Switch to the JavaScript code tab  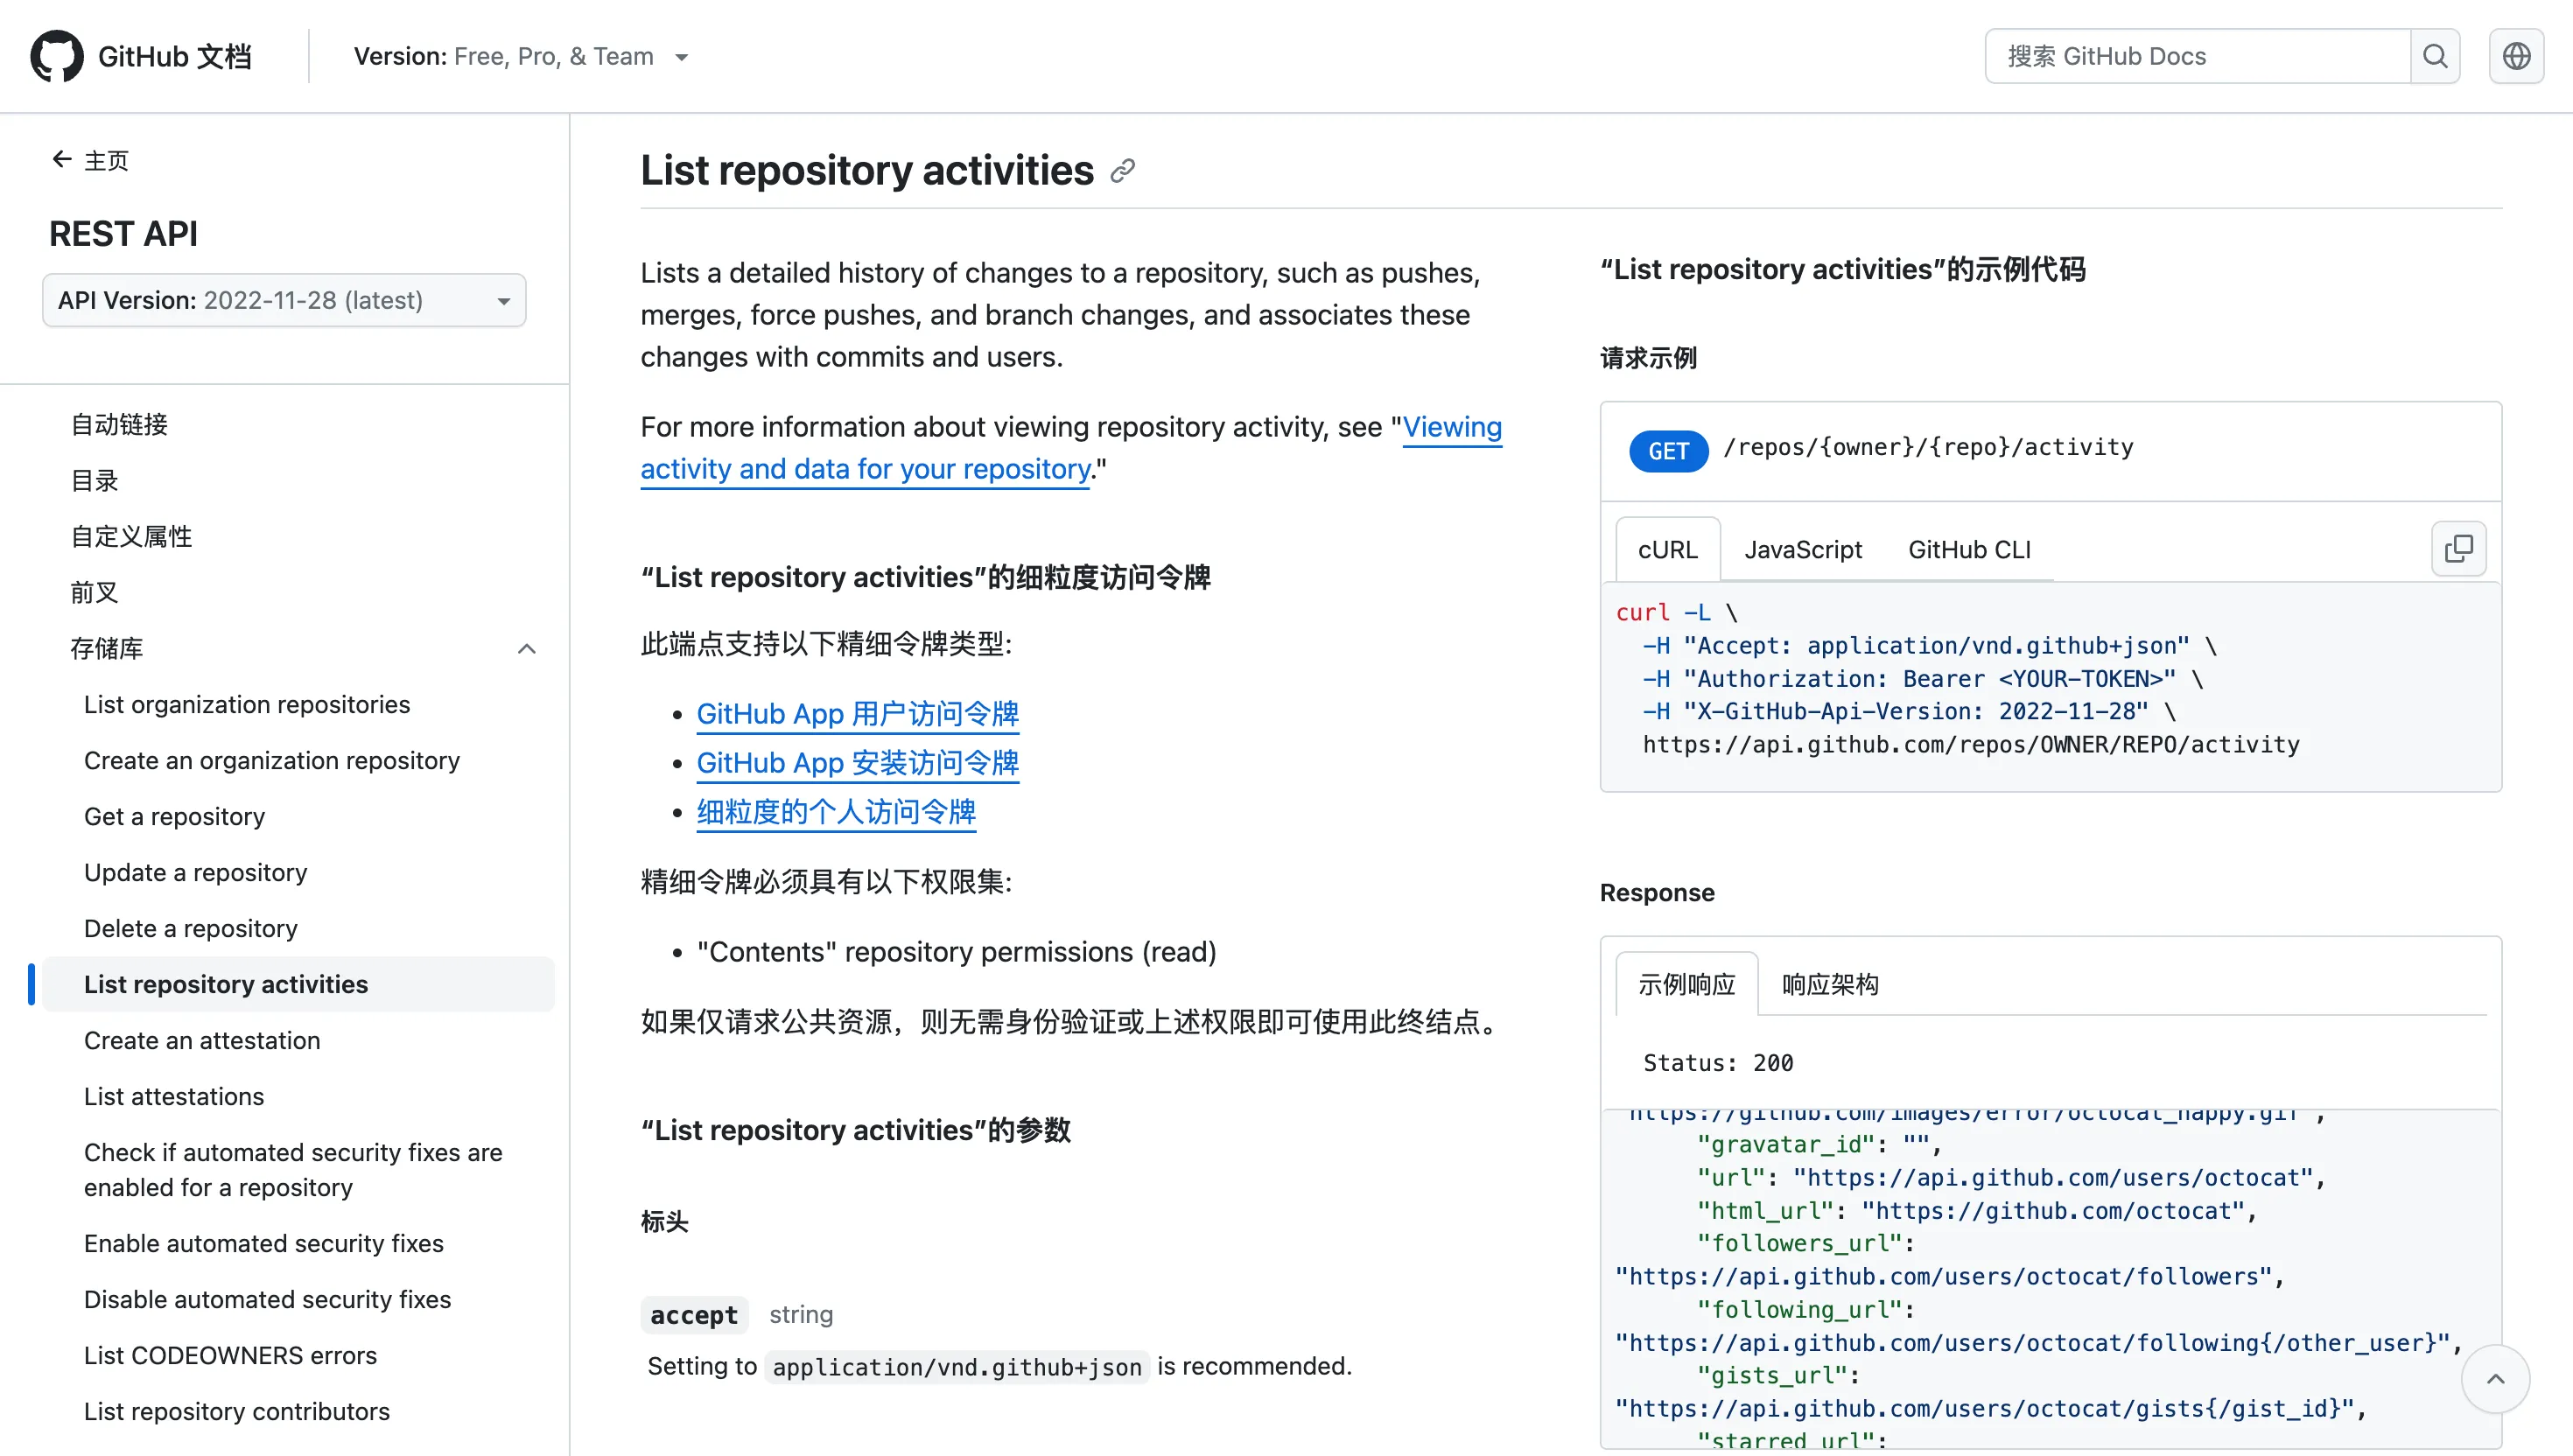pos(1802,550)
